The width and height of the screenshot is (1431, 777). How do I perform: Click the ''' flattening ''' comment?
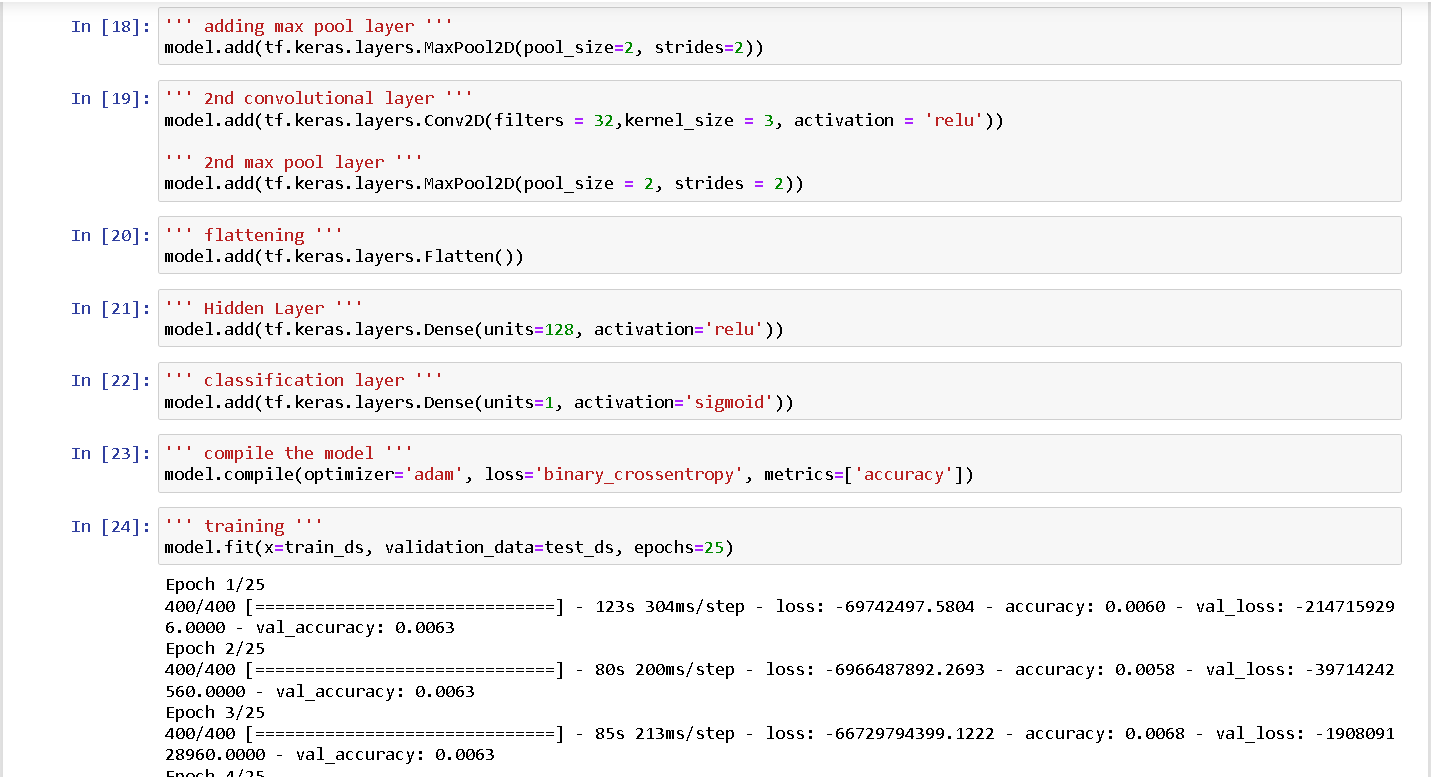[x=254, y=236]
